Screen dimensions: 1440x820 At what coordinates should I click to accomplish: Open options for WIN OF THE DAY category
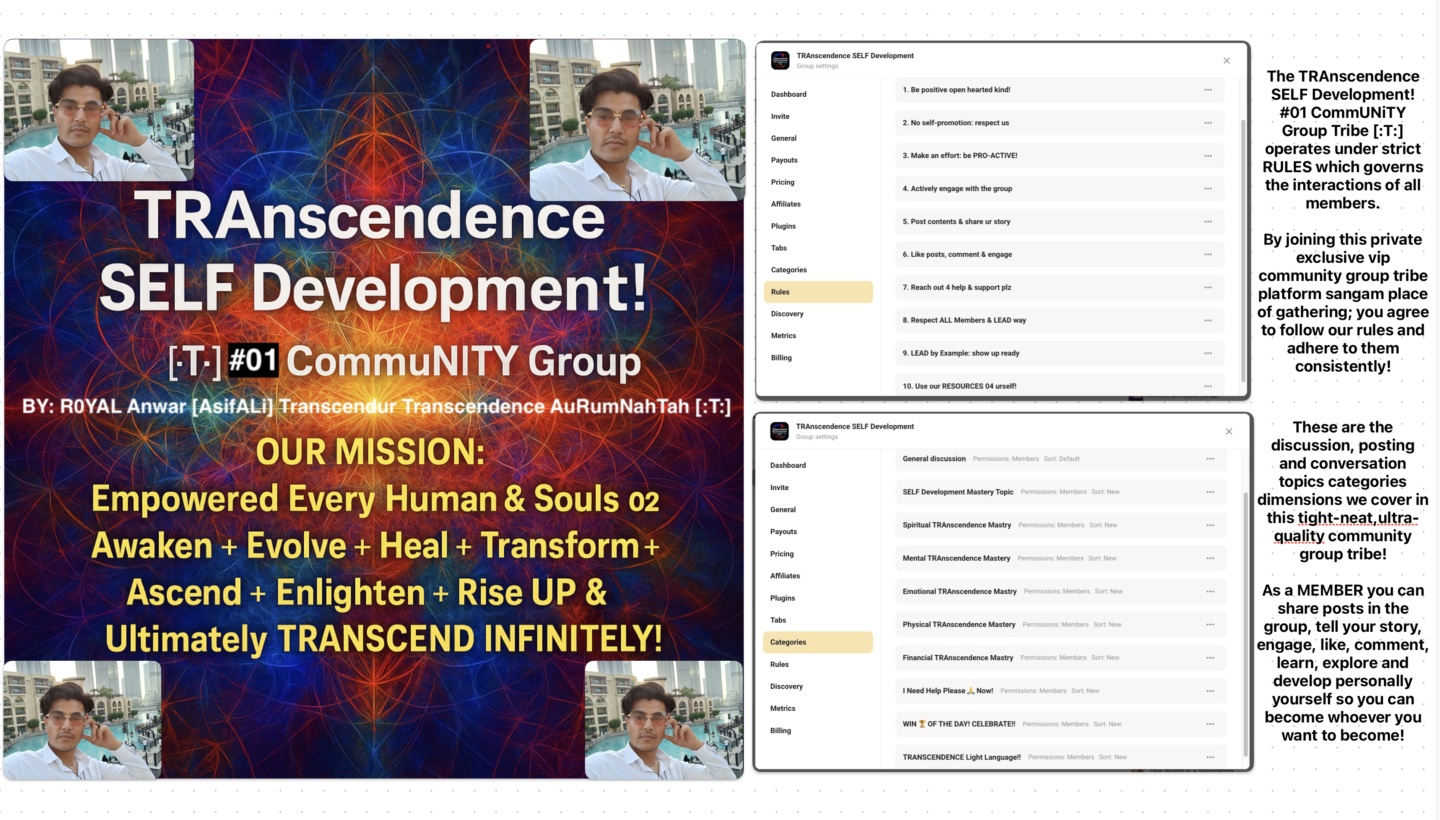pos(1210,724)
